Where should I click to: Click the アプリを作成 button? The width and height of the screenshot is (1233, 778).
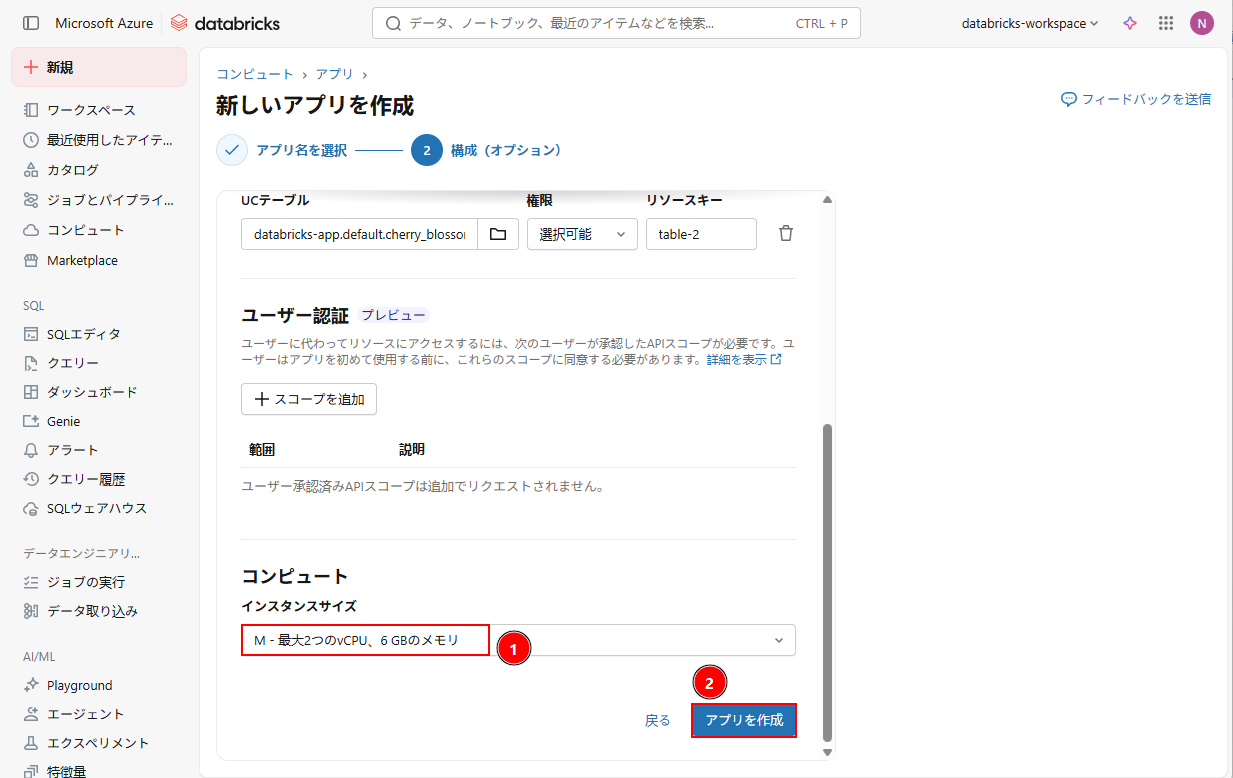(x=743, y=720)
